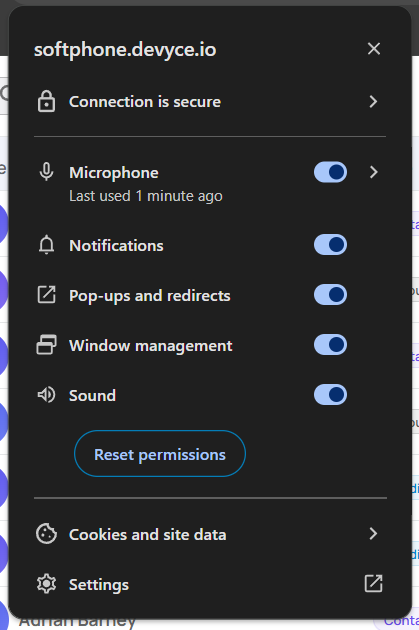This screenshot has height=630, width=419.
Task: Click the Notifications bell icon
Action: point(46,245)
